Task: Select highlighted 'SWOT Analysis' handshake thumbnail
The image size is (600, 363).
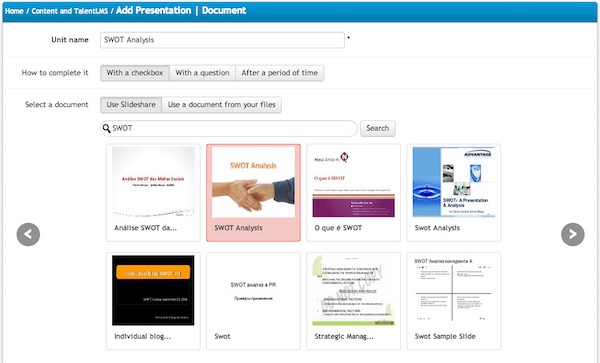Action: tap(253, 193)
